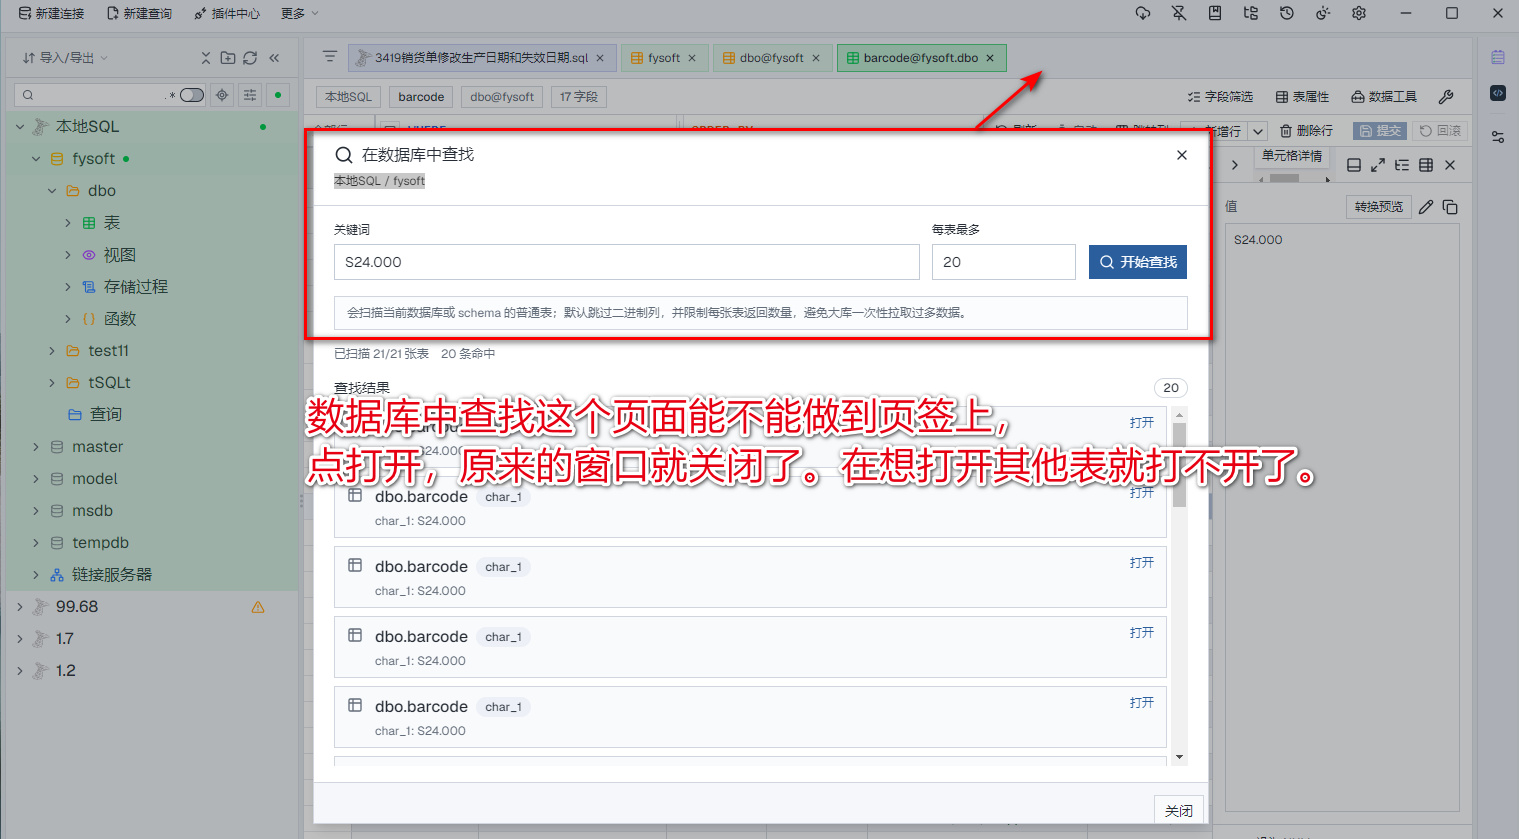Select the tempdb database in tree
The image size is (1519, 839).
click(x=100, y=543)
